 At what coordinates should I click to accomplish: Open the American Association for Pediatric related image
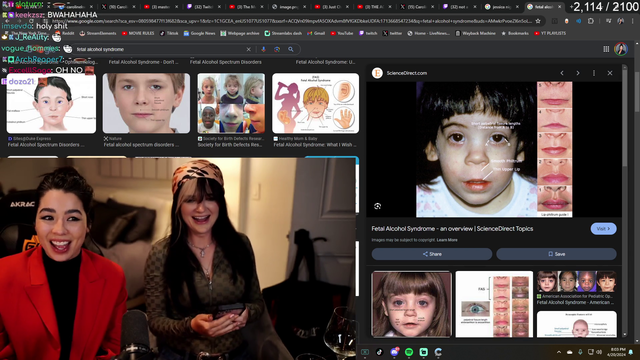coord(576,281)
